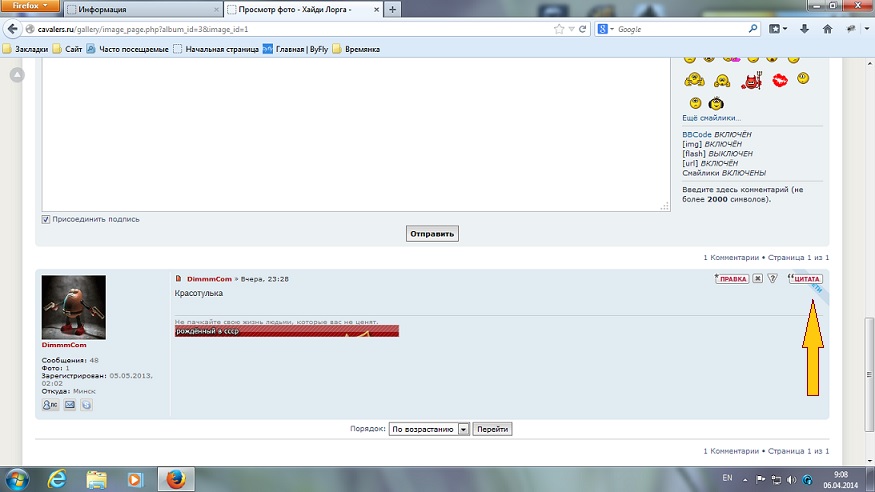Send private message via ЛС icon
This screenshot has width=875, height=492.
[x=51, y=405]
